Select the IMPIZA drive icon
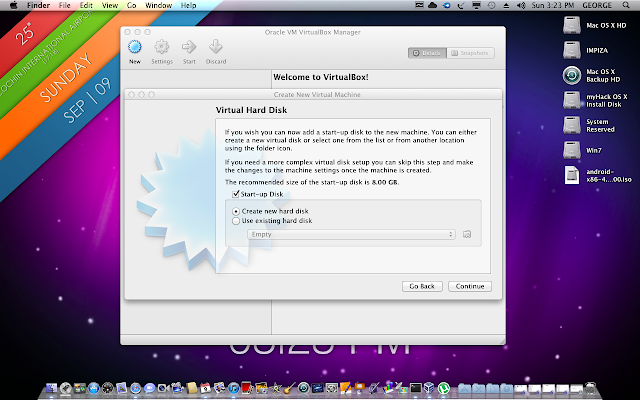This screenshot has width=640, height=400. point(571,50)
